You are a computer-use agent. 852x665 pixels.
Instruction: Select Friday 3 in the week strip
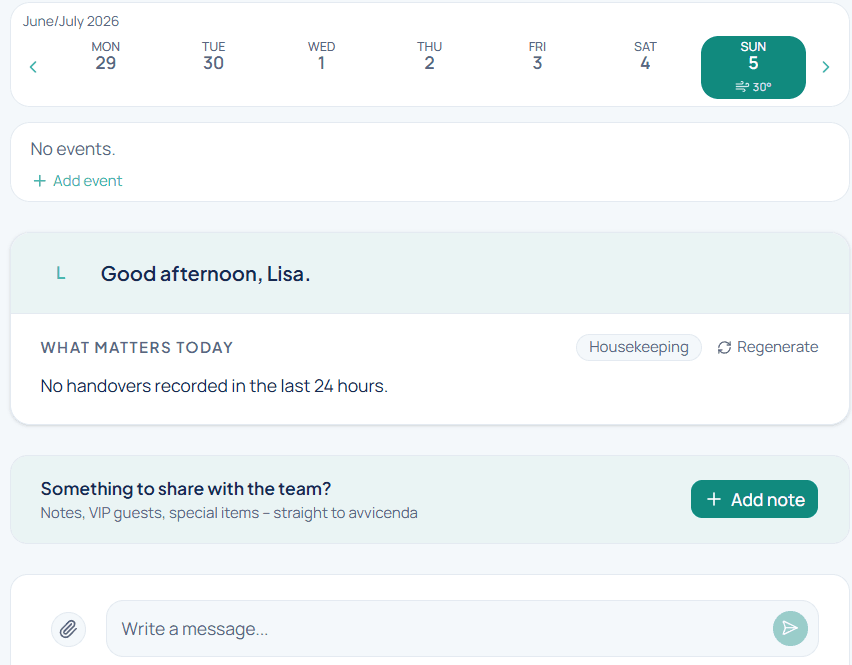tap(537, 56)
